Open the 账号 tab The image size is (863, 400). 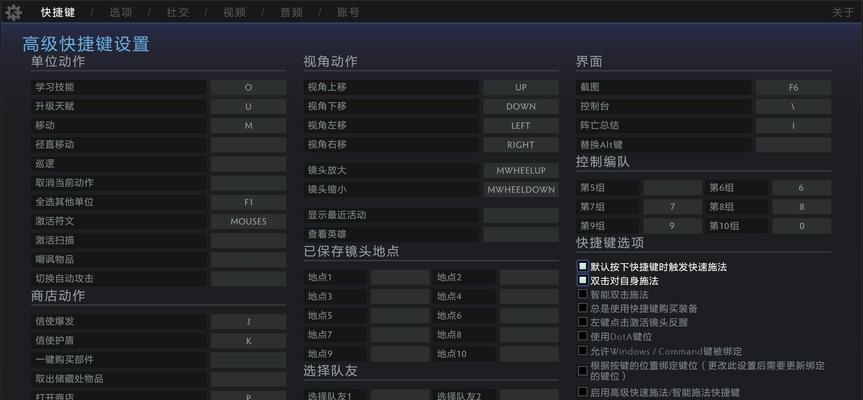pyautogui.click(x=348, y=12)
